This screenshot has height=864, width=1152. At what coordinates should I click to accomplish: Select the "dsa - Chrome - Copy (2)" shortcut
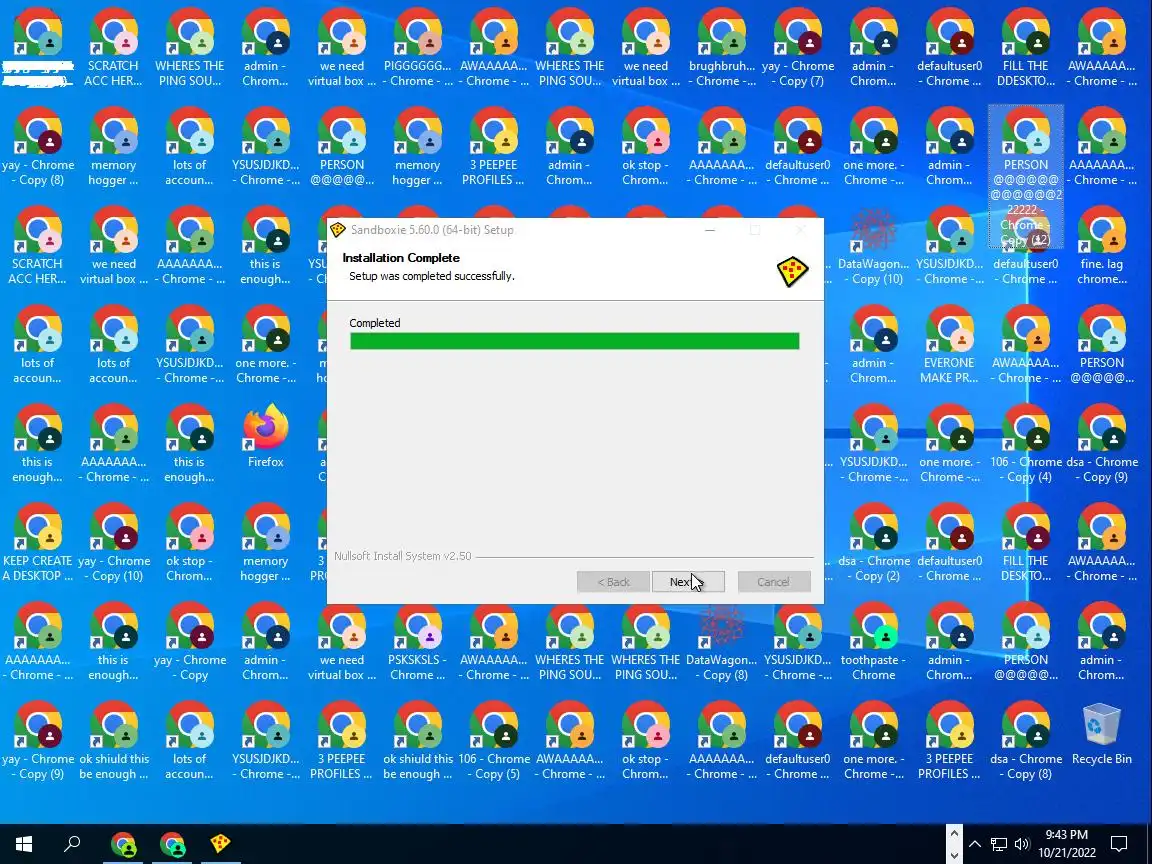(x=874, y=543)
